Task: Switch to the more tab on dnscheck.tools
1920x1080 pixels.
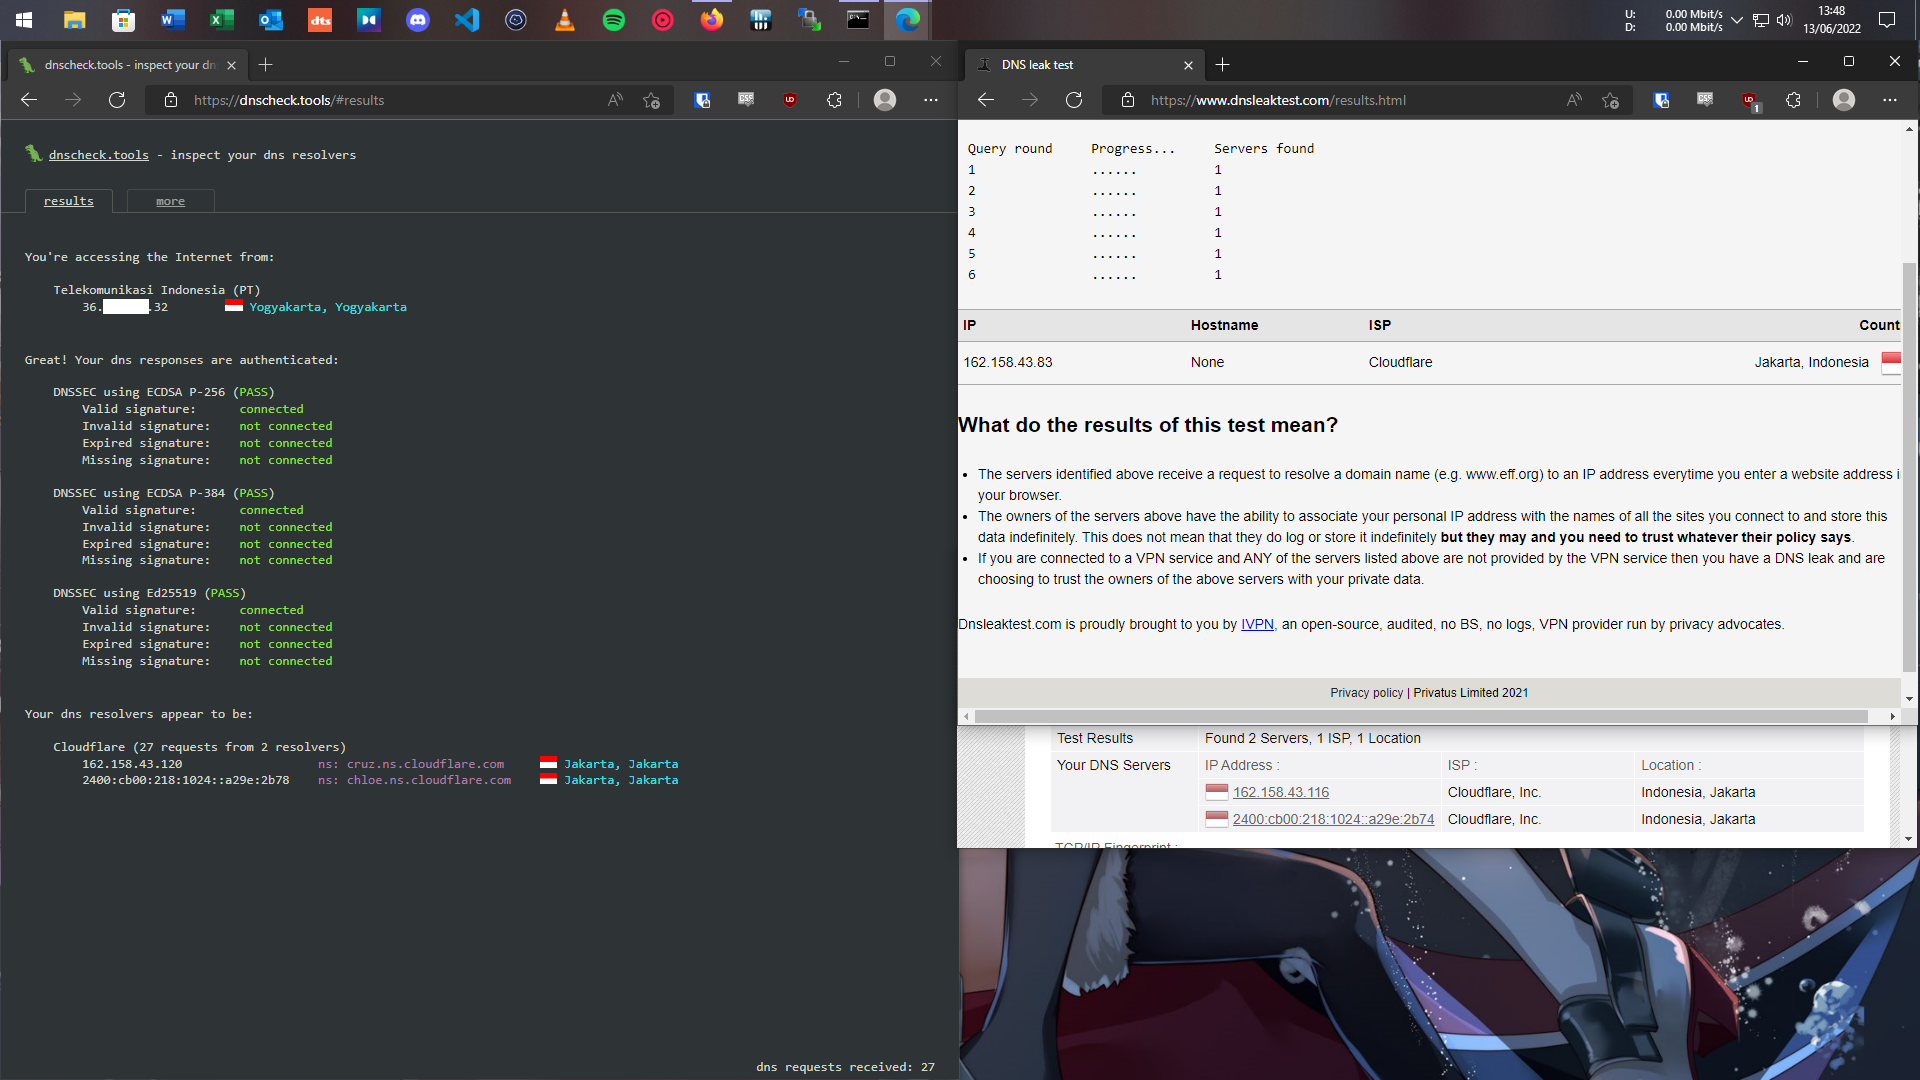Action: pyautogui.click(x=171, y=201)
